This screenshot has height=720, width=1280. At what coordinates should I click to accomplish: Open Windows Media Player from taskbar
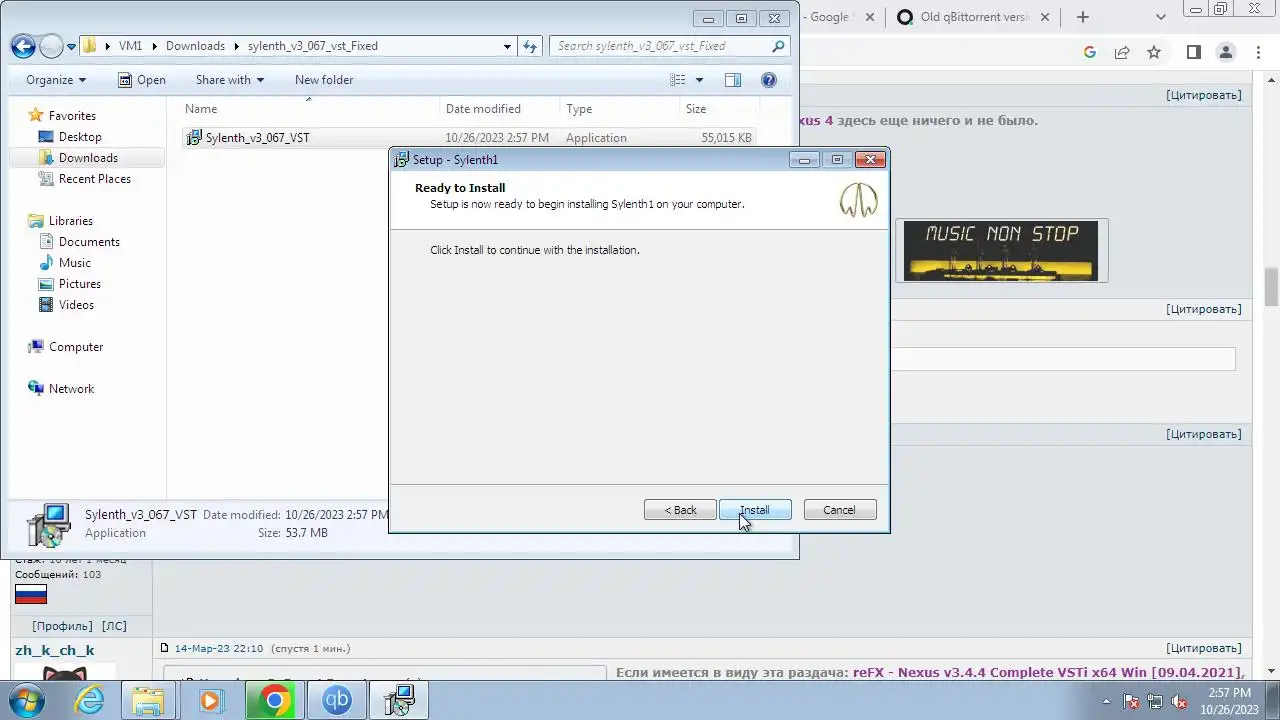[x=210, y=700]
